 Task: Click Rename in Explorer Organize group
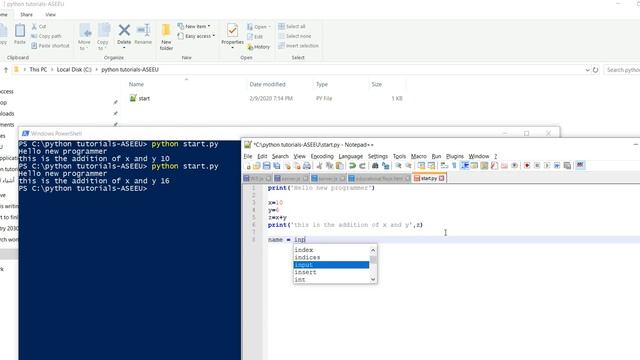point(143,34)
